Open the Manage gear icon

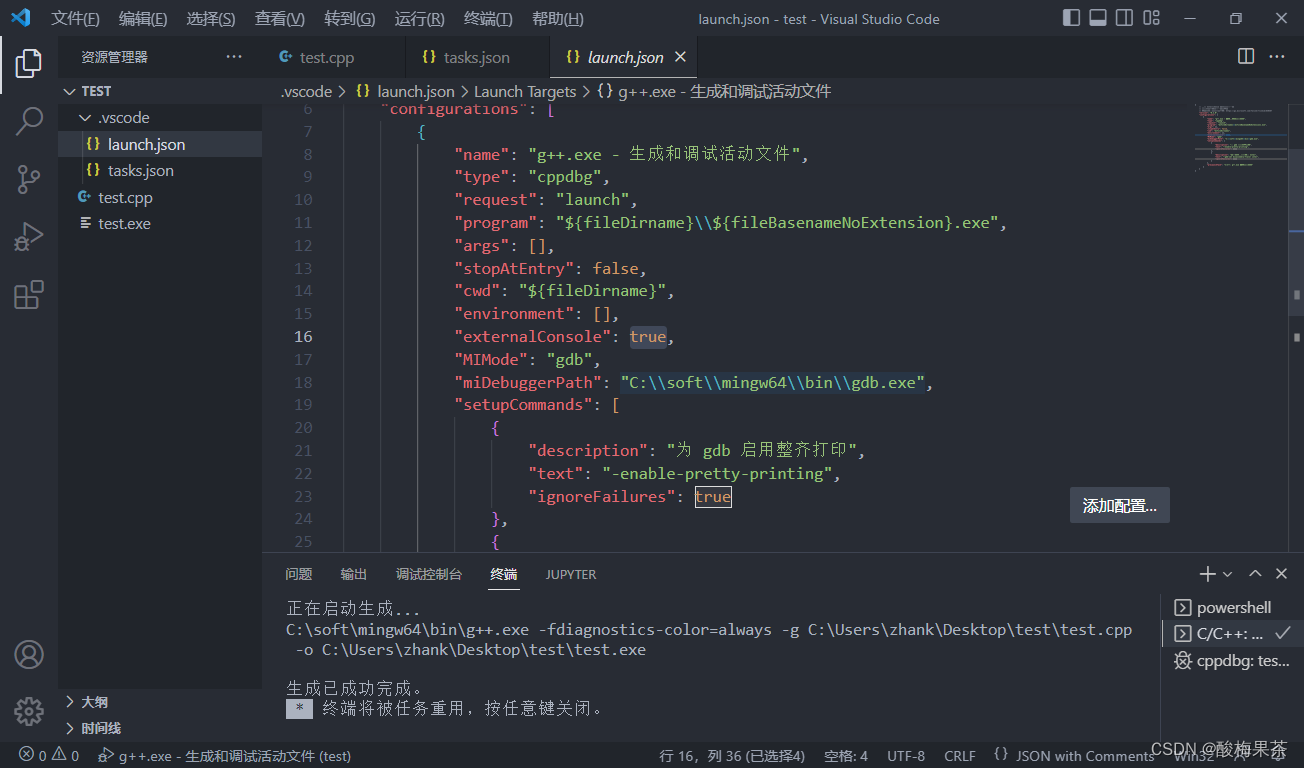[x=28, y=711]
